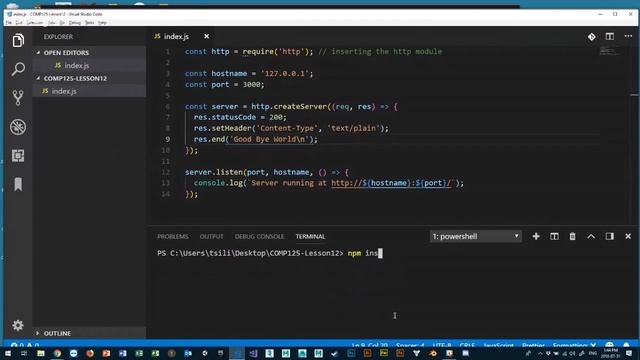Click the Ln 9 Col status bar entry
Viewport: 640px width, 360px height.
coord(369,345)
